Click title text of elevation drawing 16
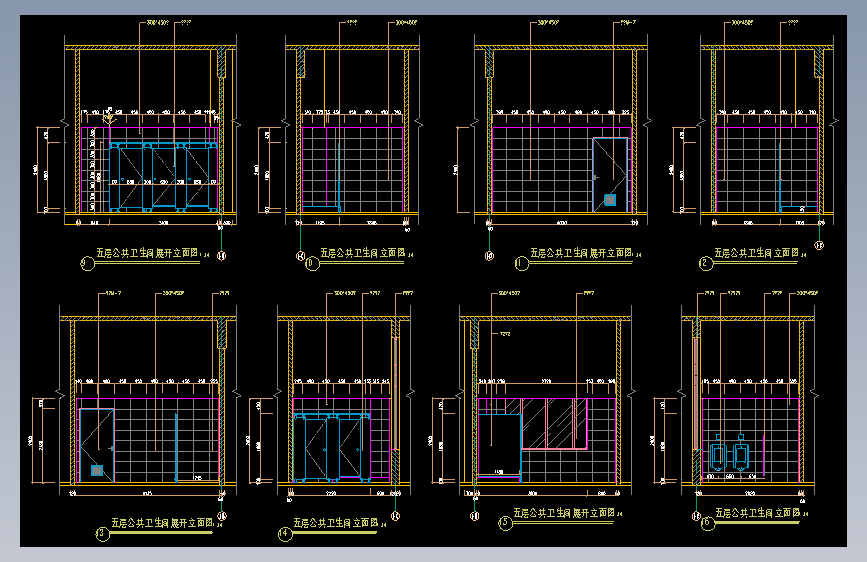 click(x=758, y=513)
